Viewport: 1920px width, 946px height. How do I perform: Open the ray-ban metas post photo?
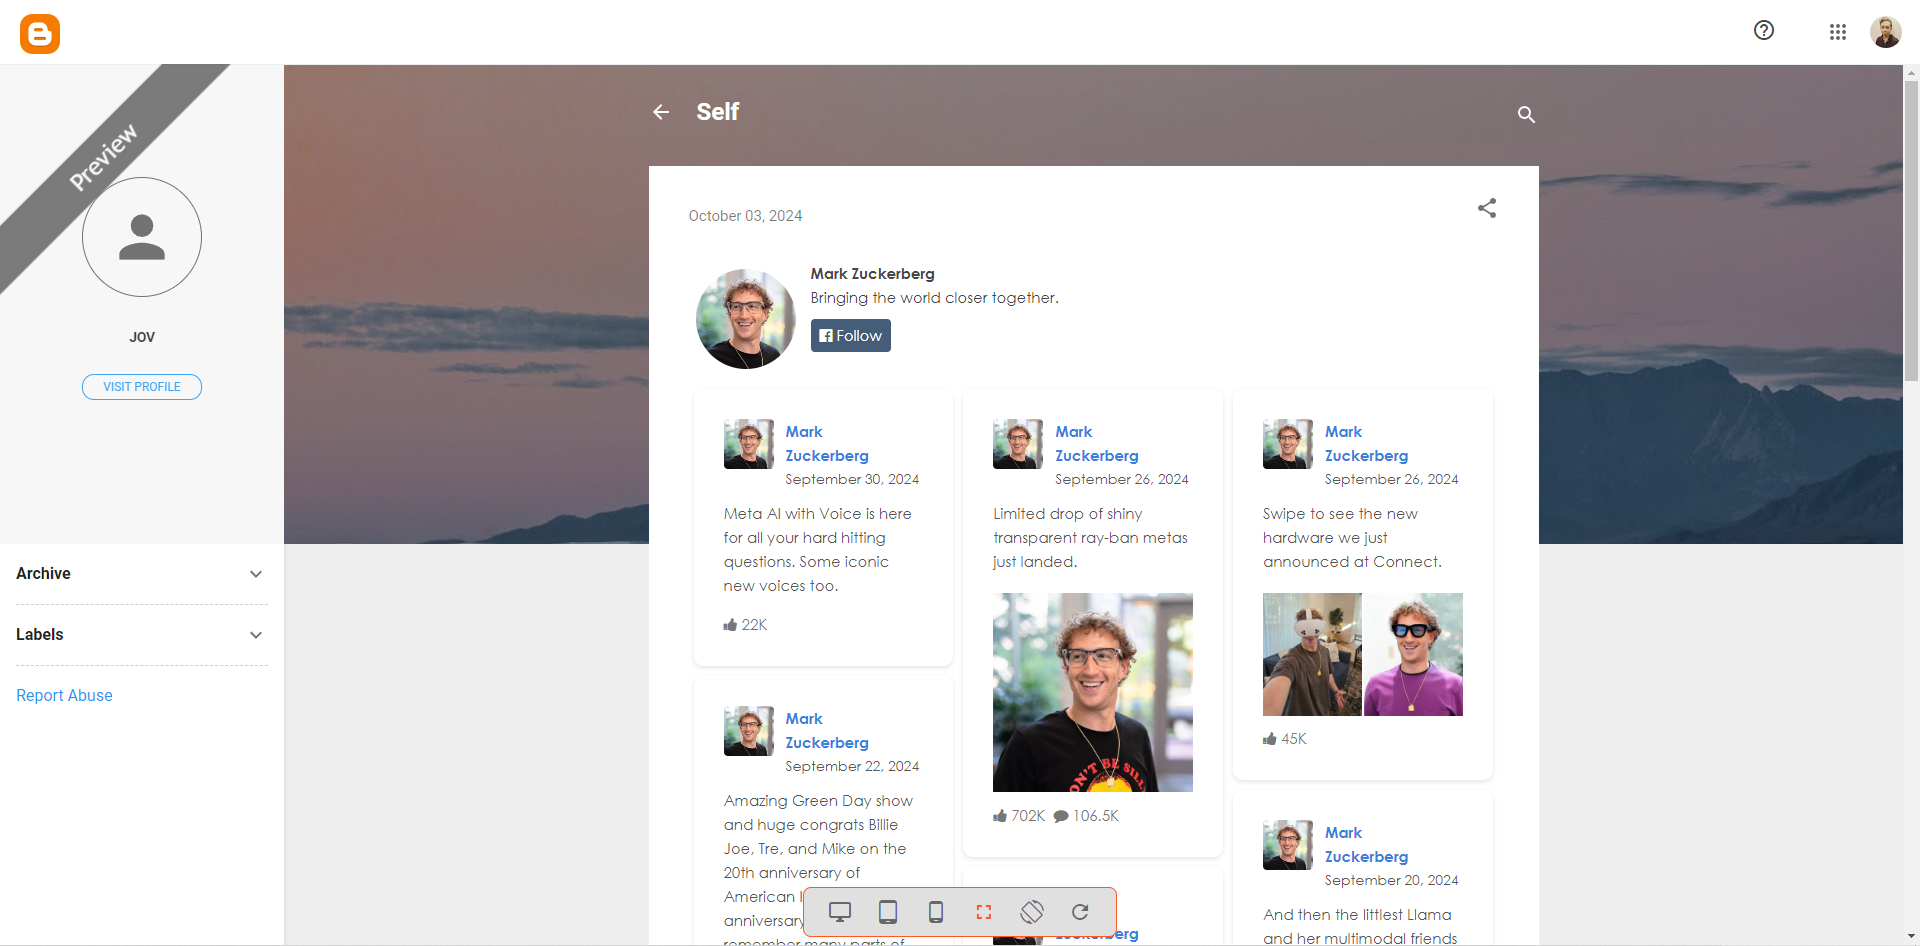1093,692
